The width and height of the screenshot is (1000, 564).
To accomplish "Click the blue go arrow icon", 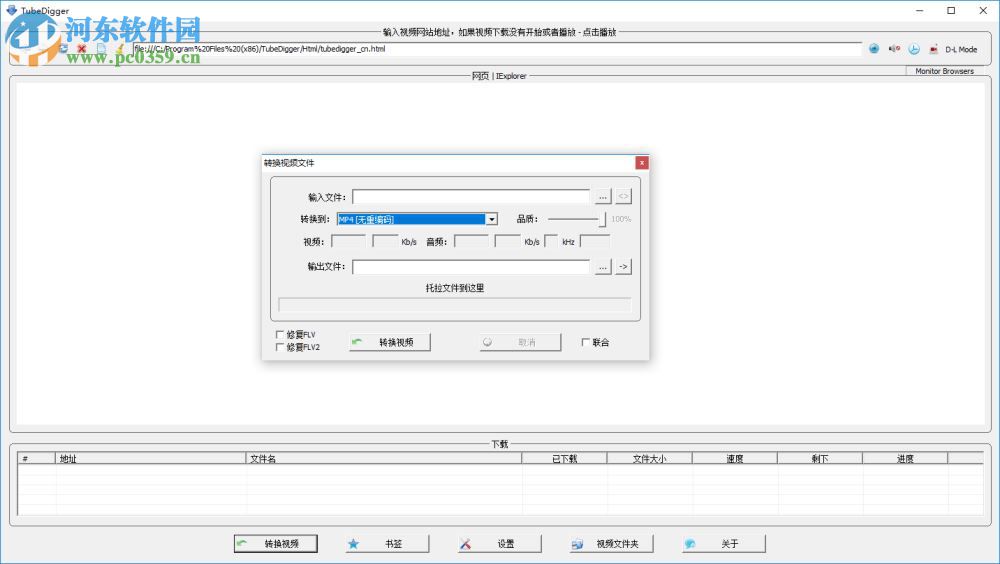I will 874,48.
